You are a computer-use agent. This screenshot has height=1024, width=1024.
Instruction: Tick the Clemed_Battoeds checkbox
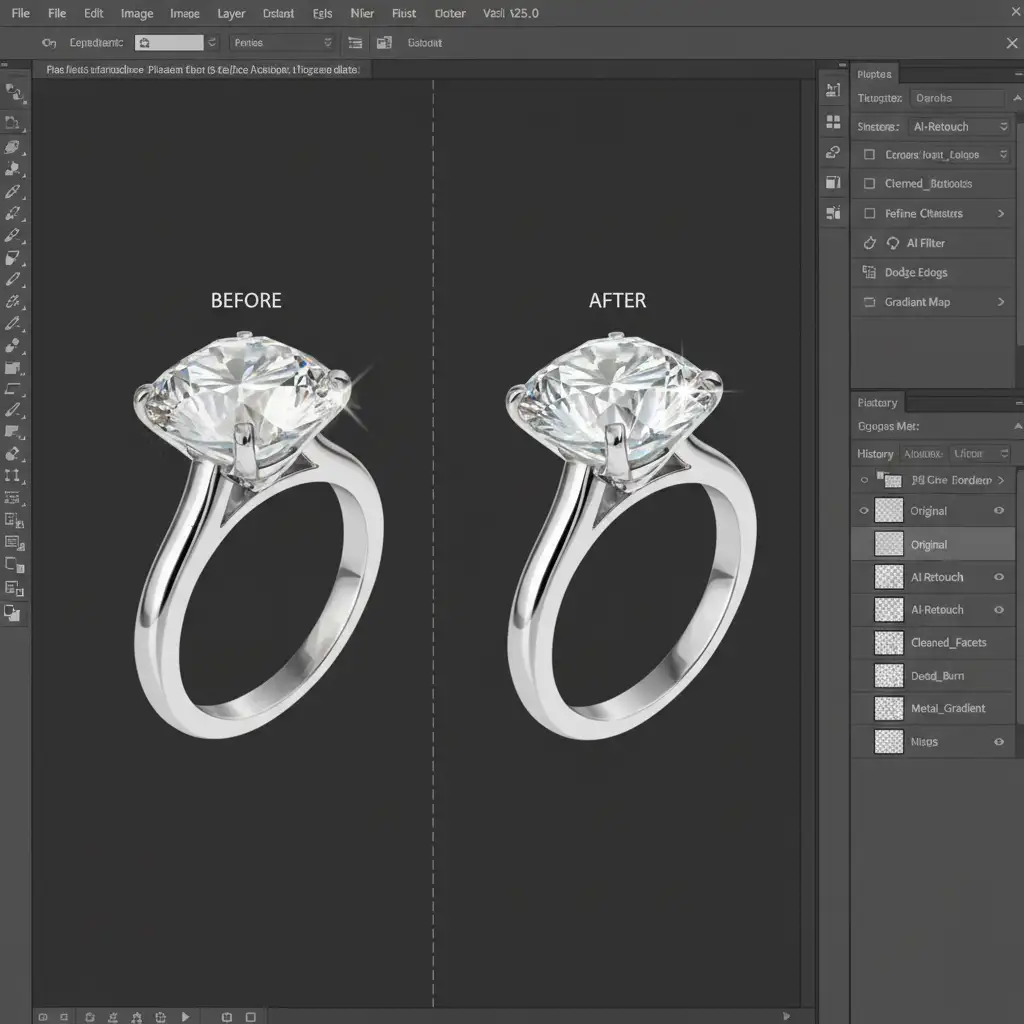(x=868, y=184)
